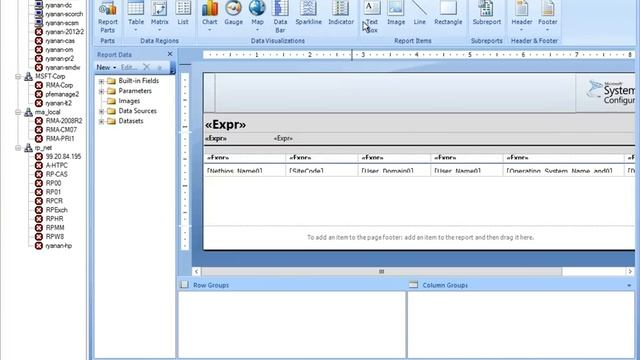The width and height of the screenshot is (640, 360).
Task: Collapse the rma_local network node
Action: (18, 112)
